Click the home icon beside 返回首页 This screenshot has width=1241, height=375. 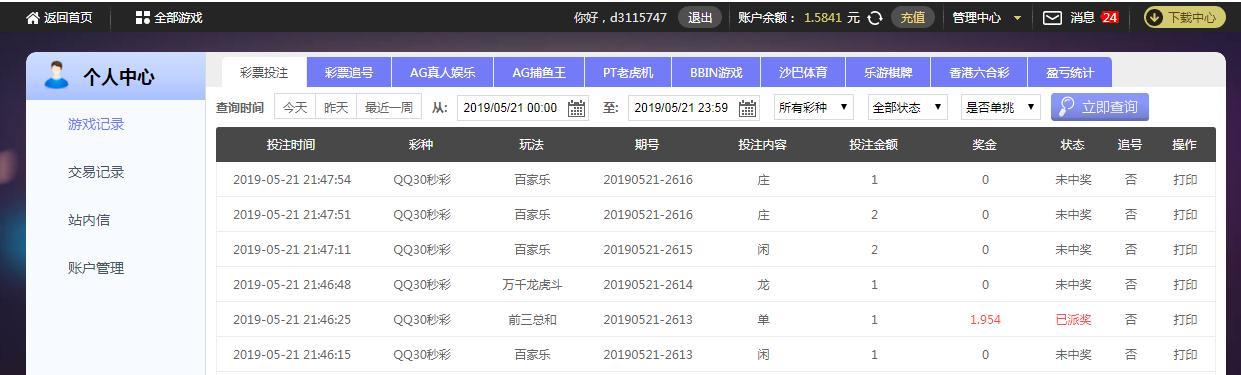click(33, 17)
